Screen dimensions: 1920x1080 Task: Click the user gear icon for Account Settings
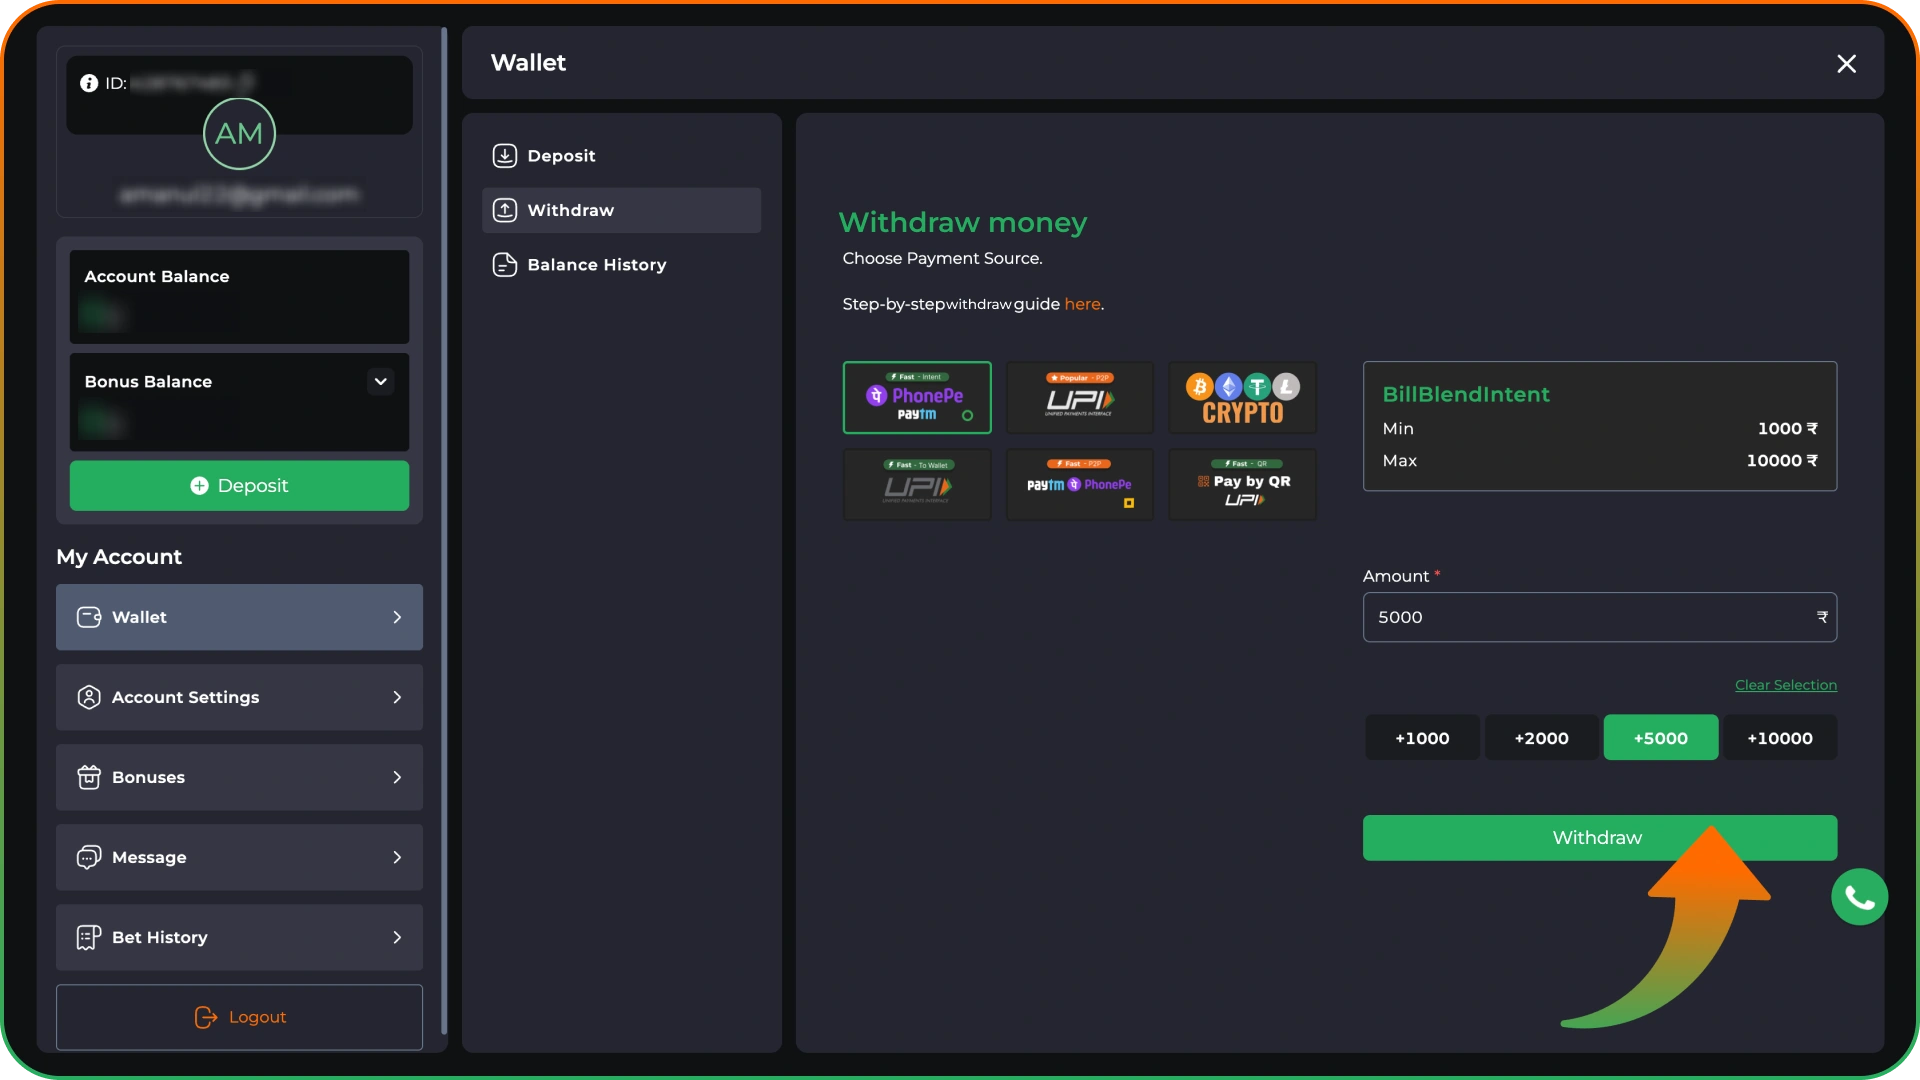(89, 697)
